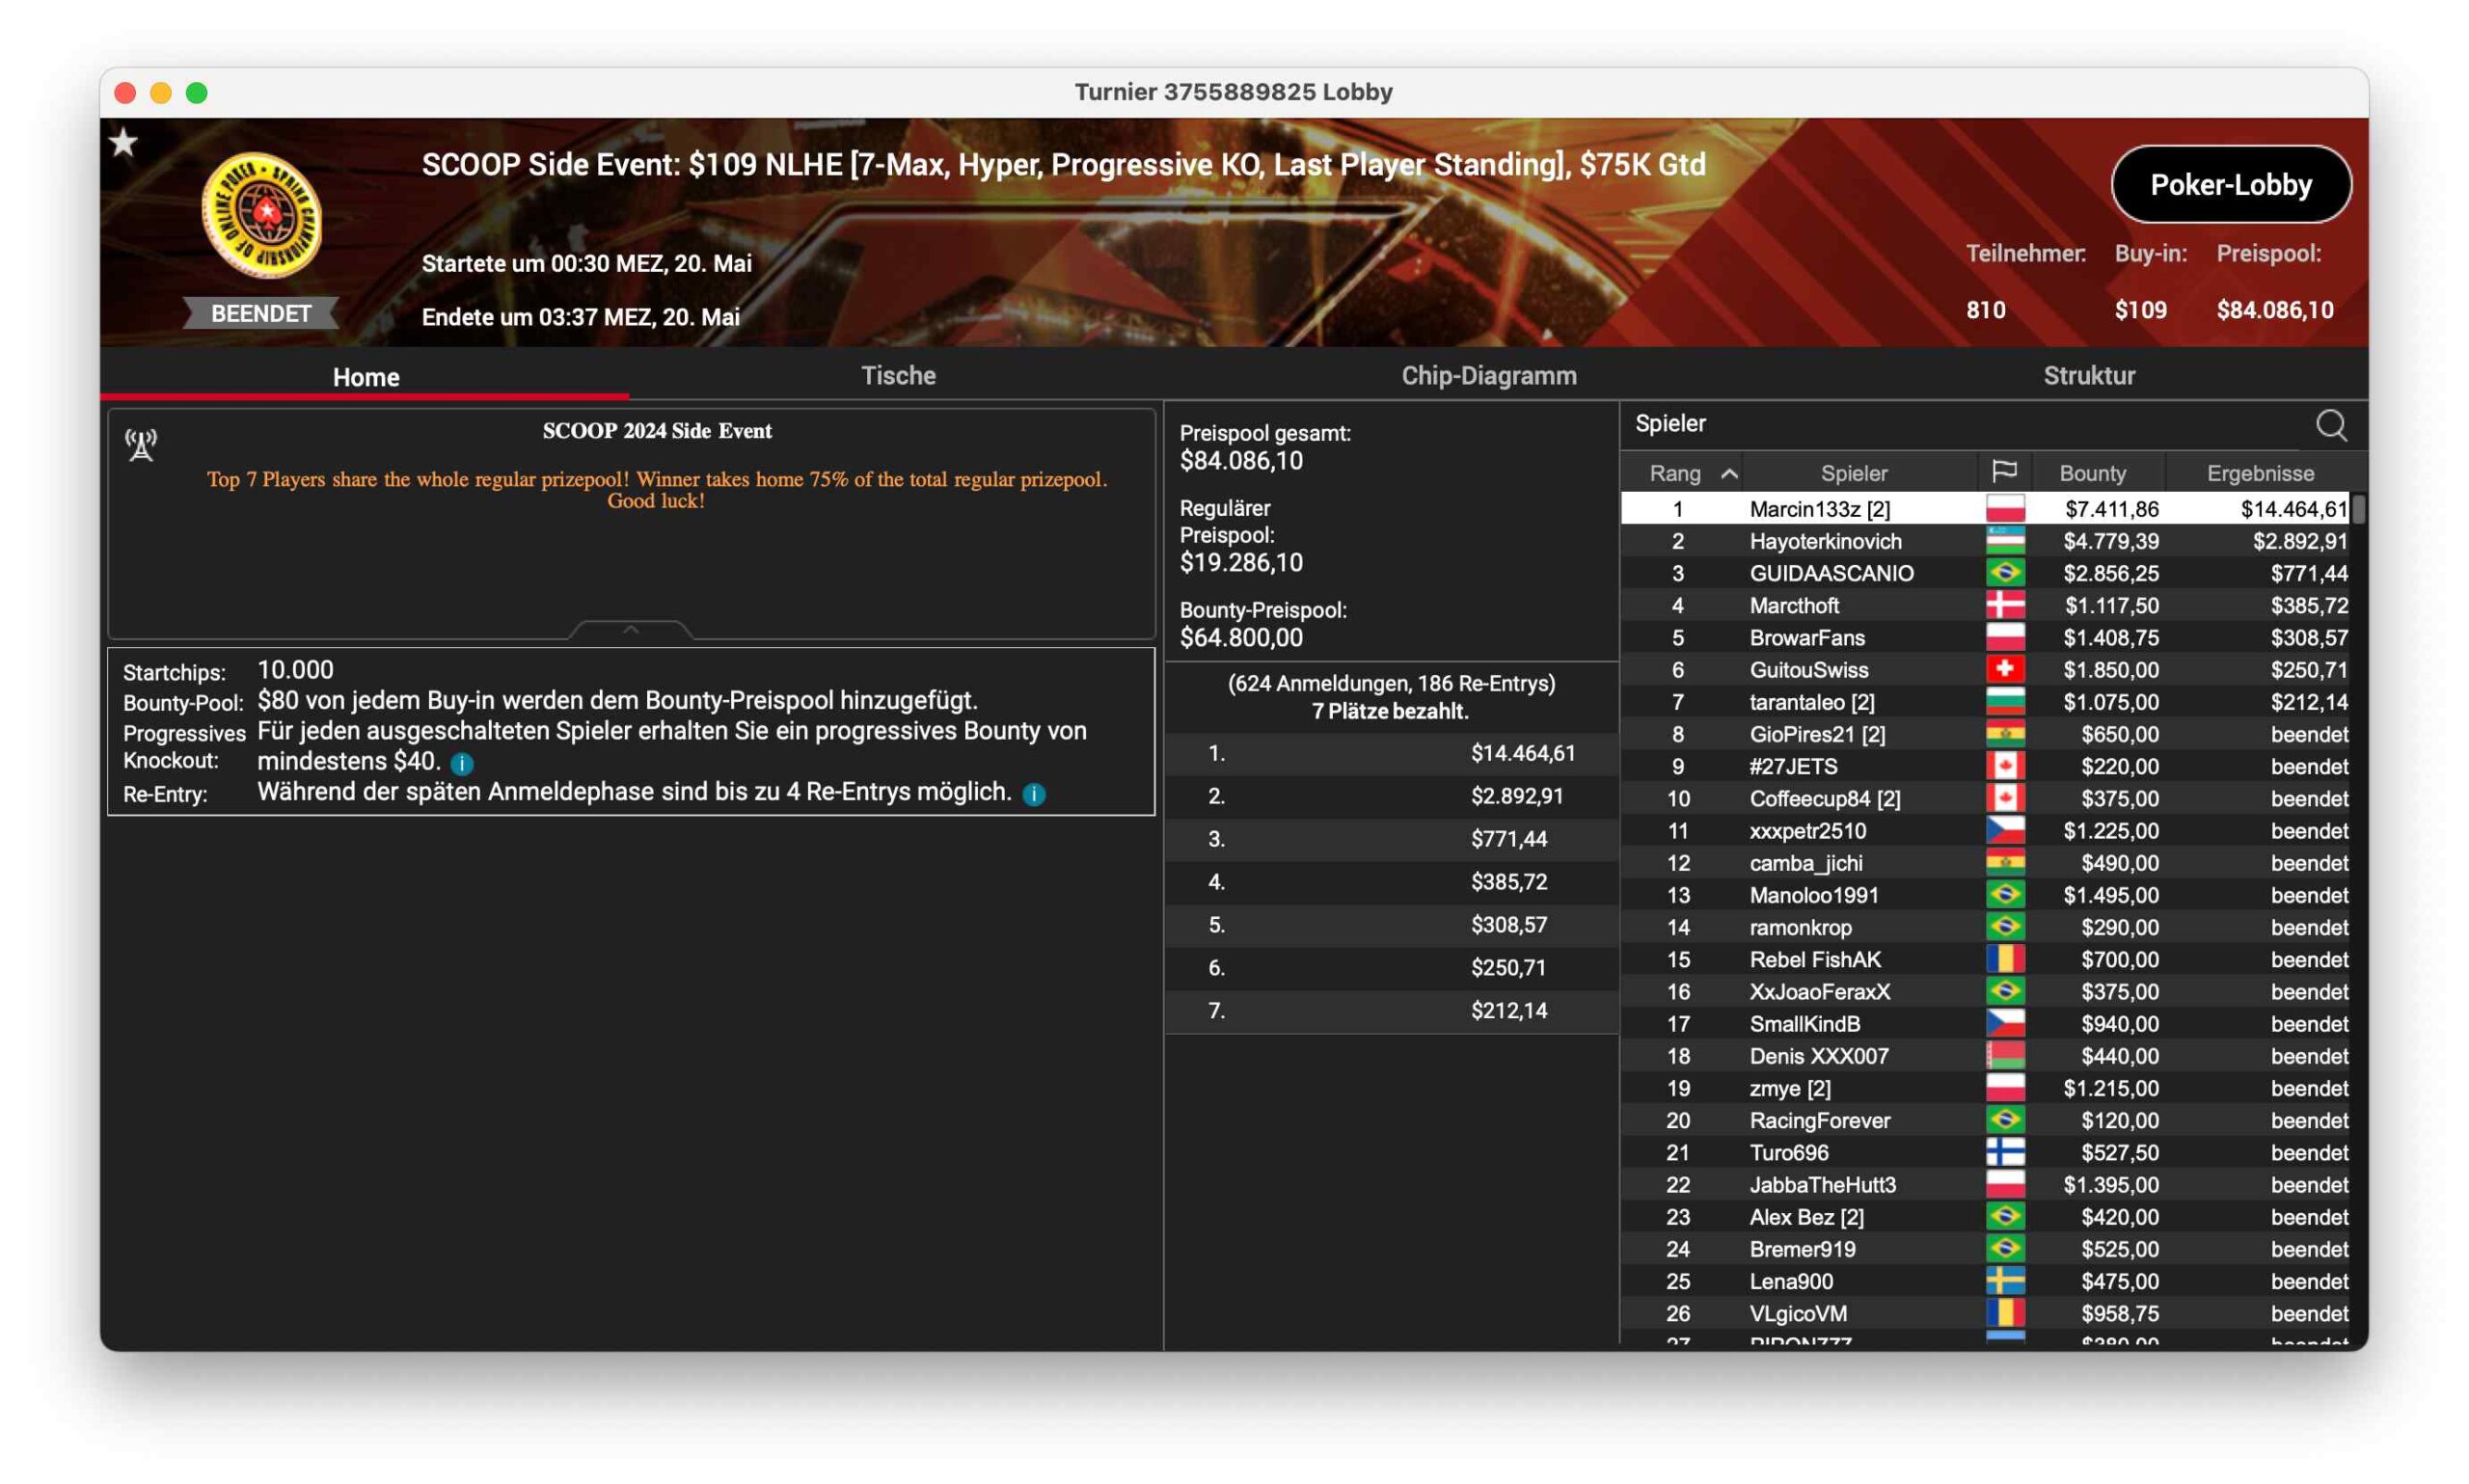Click the favorite star icon
The image size is (2469, 1484).
tap(124, 143)
